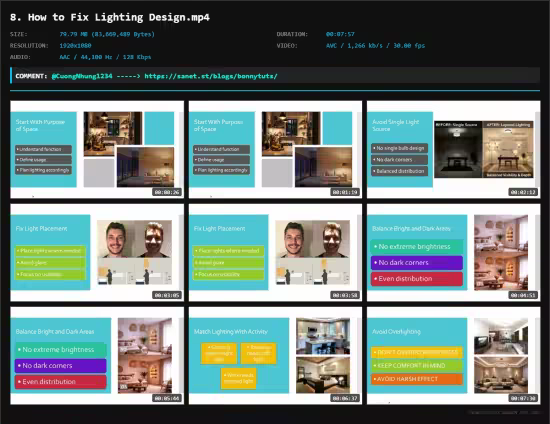Image resolution: width=550 pixels, height=424 pixels.
Task: Click thumbnail timestamped 00:03:05
Action: point(97,253)
